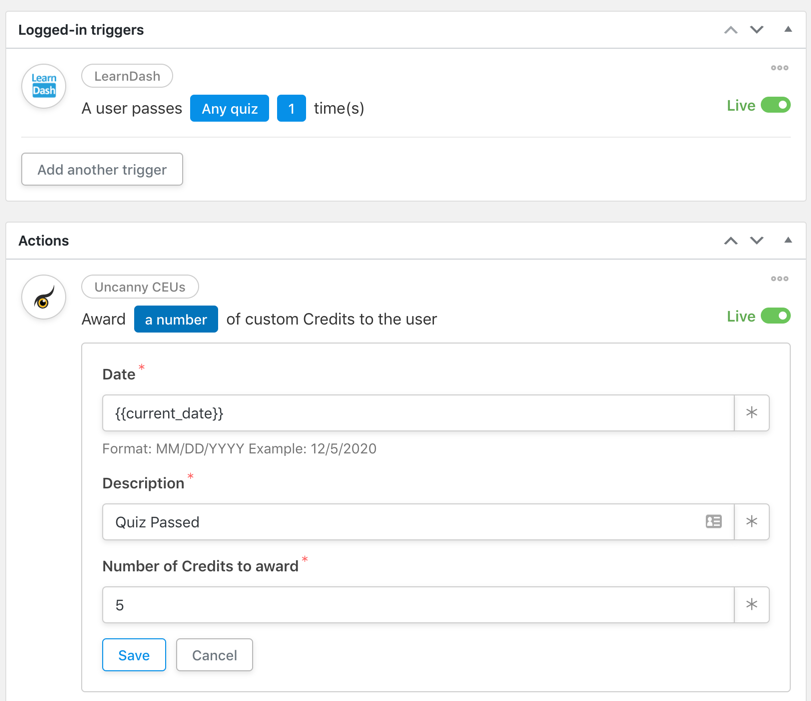Edit the '1' times count token

(x=291, y=108)
